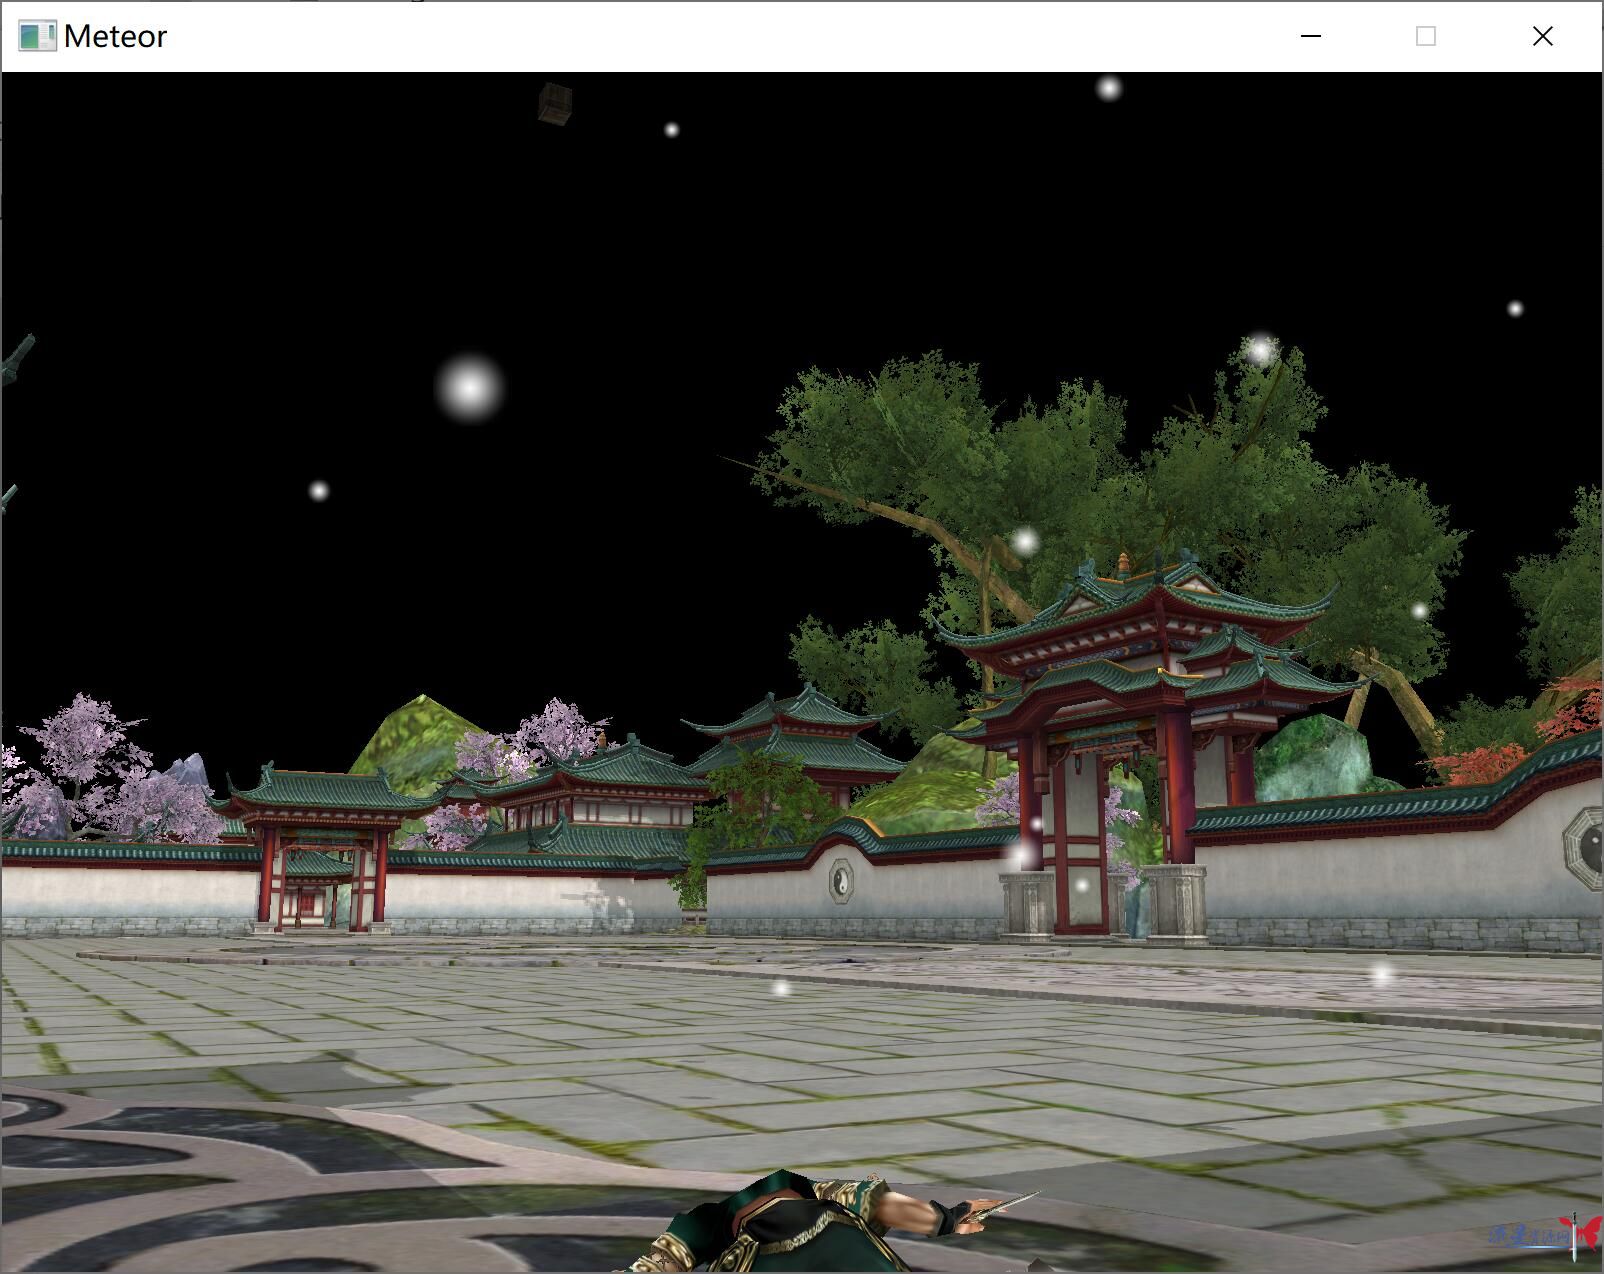Click the Meteor app icon in title bar
This screenshot has width=1604, height=1274.
(x=37, y=36)
